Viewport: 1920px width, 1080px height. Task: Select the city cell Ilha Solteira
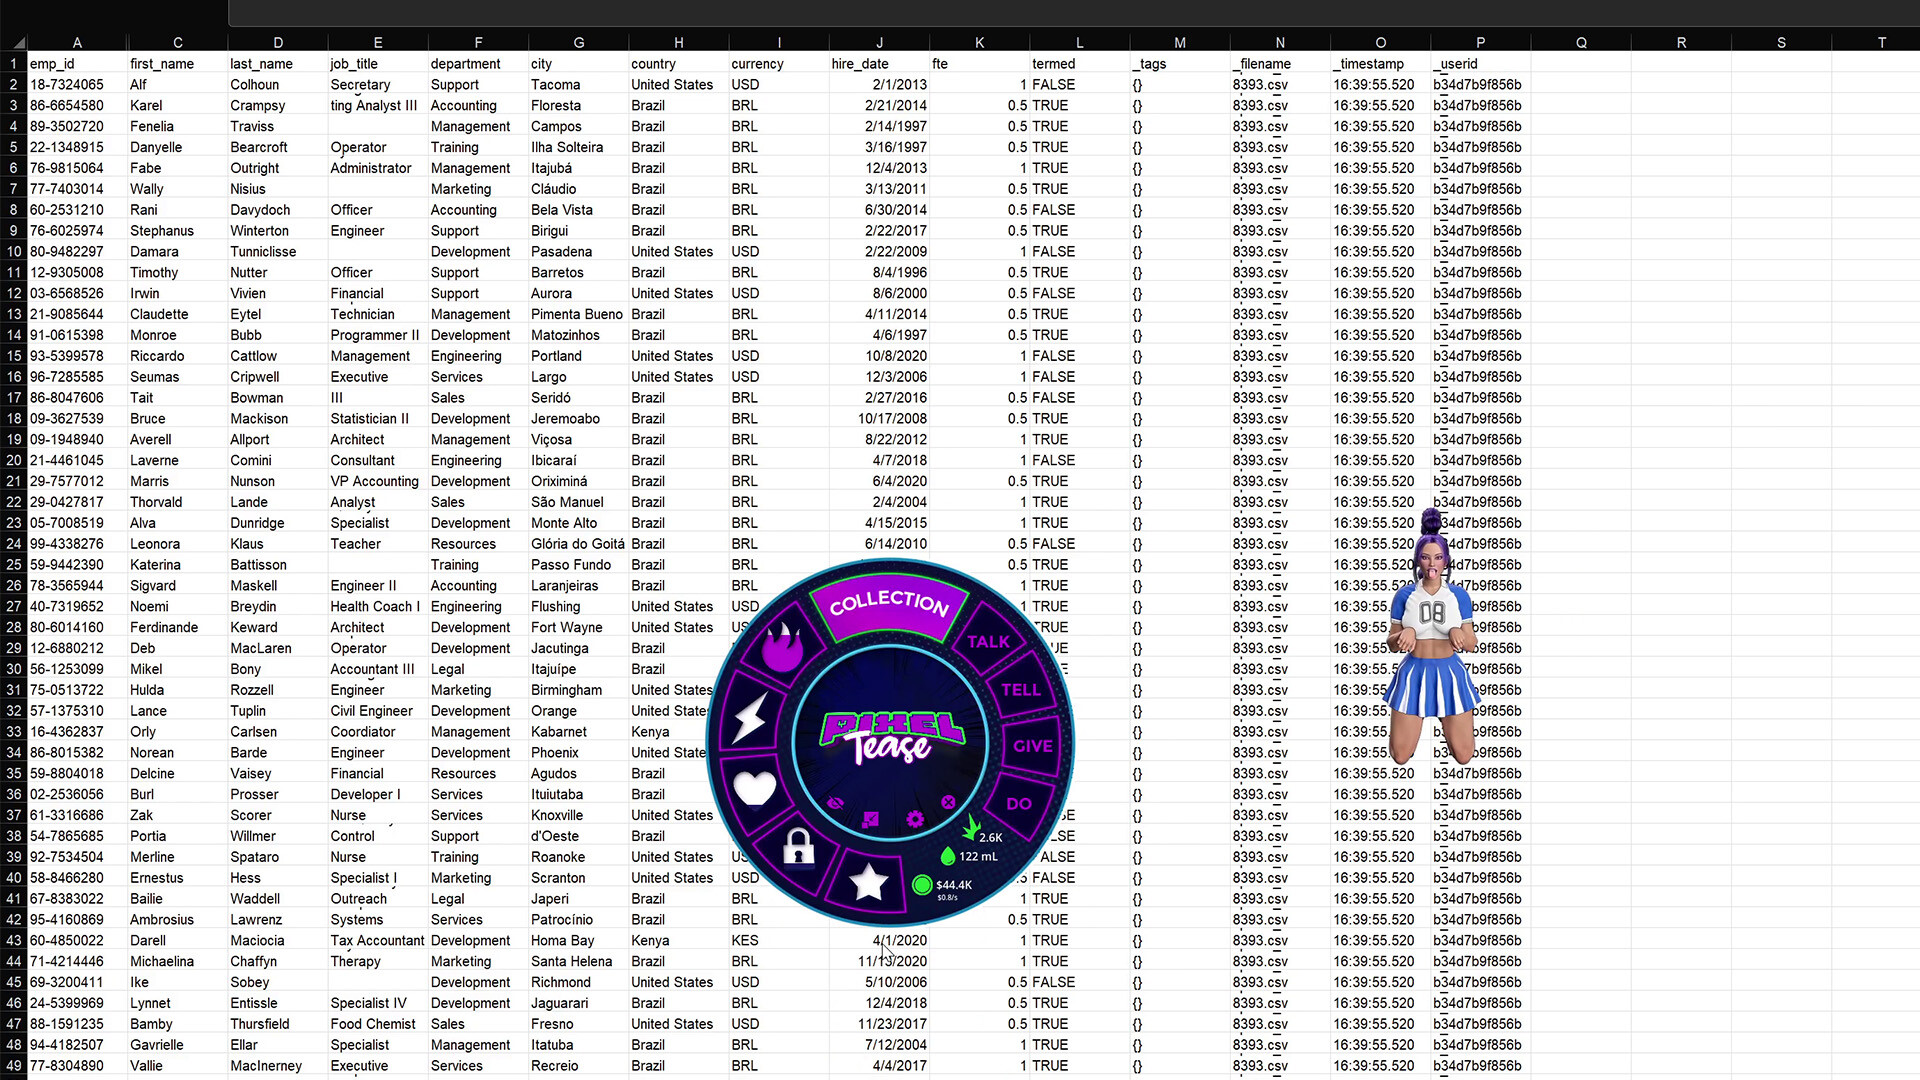click(x=578, y=147)
